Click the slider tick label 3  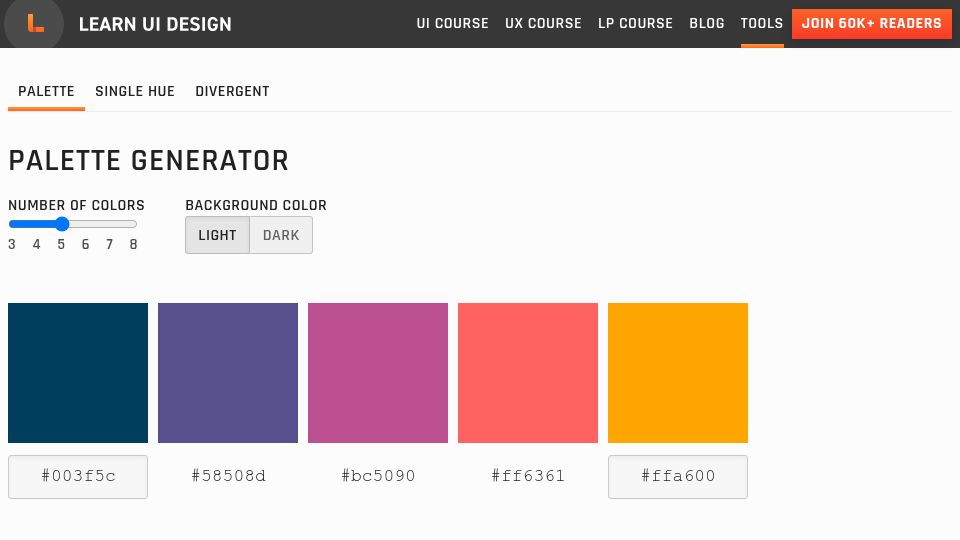[x=12, y=244]
